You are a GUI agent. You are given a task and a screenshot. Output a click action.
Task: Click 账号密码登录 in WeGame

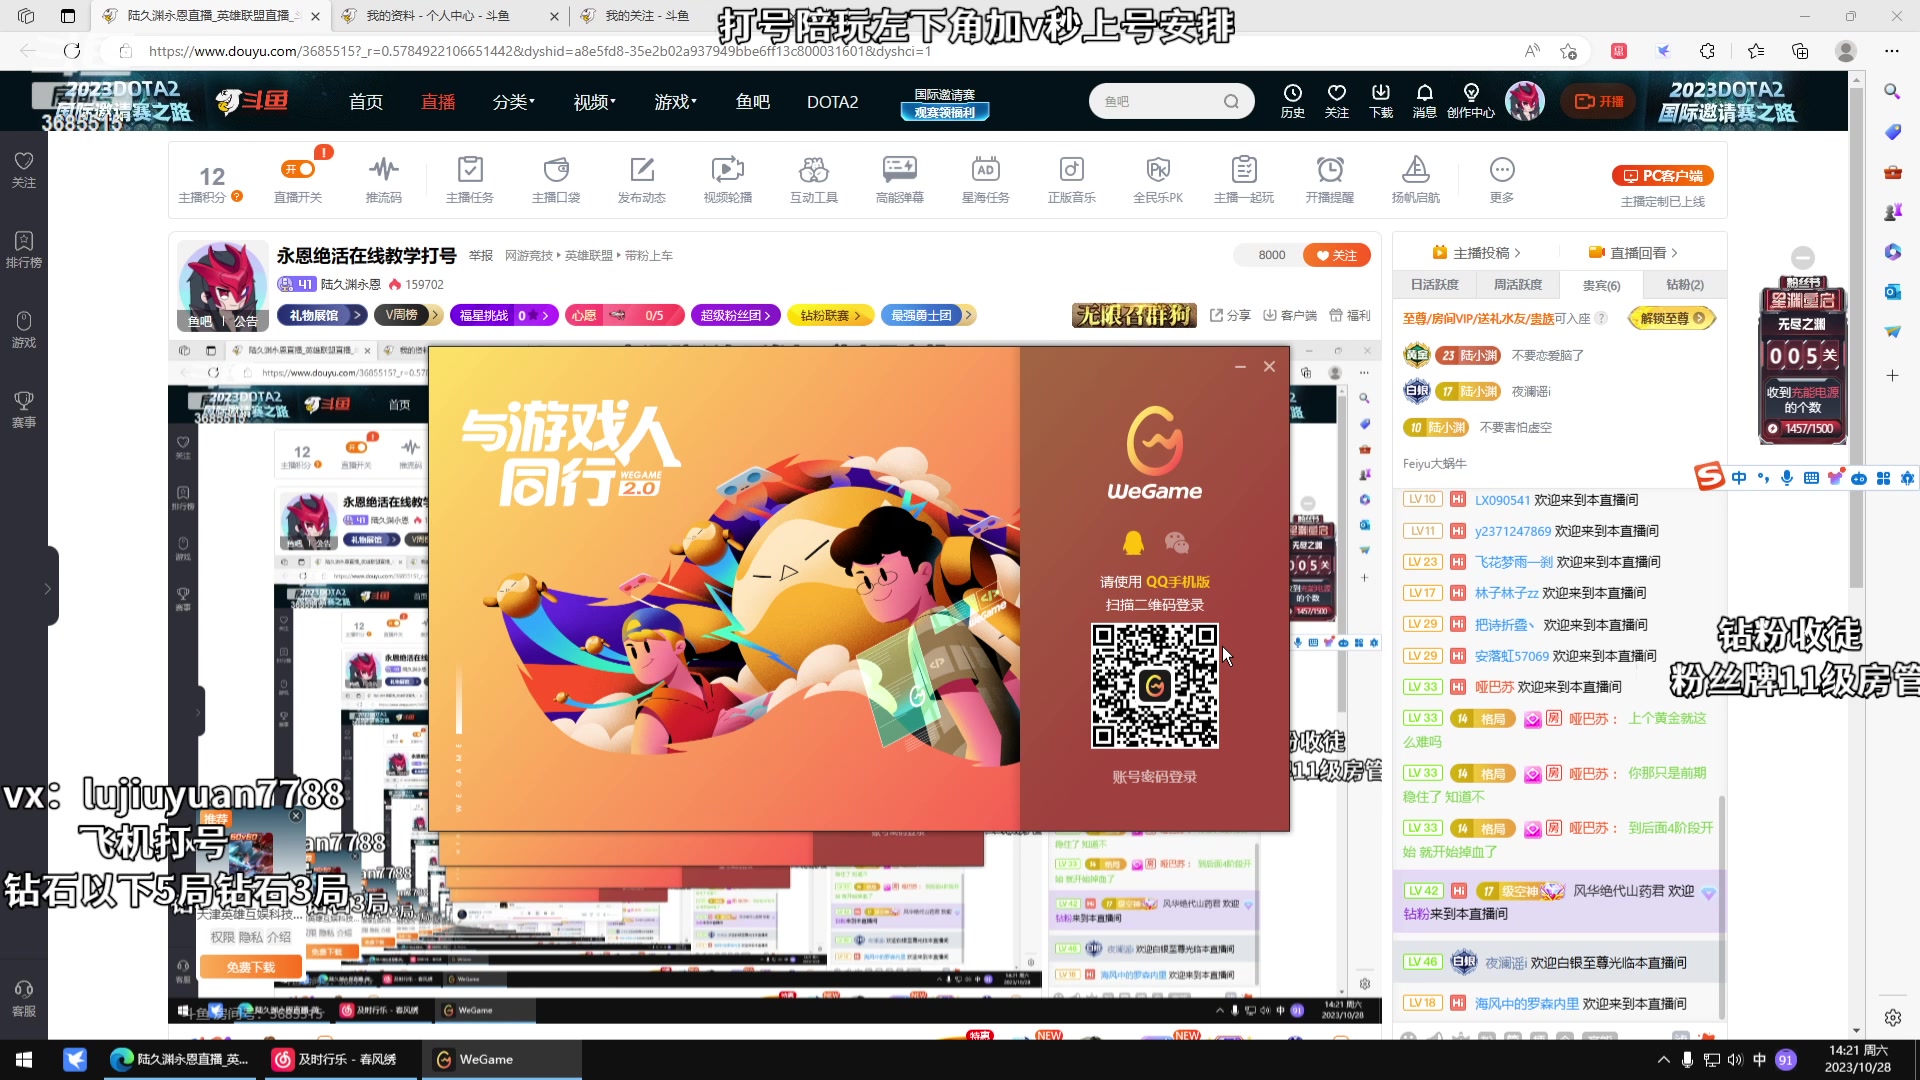[x=1154, y=777]
